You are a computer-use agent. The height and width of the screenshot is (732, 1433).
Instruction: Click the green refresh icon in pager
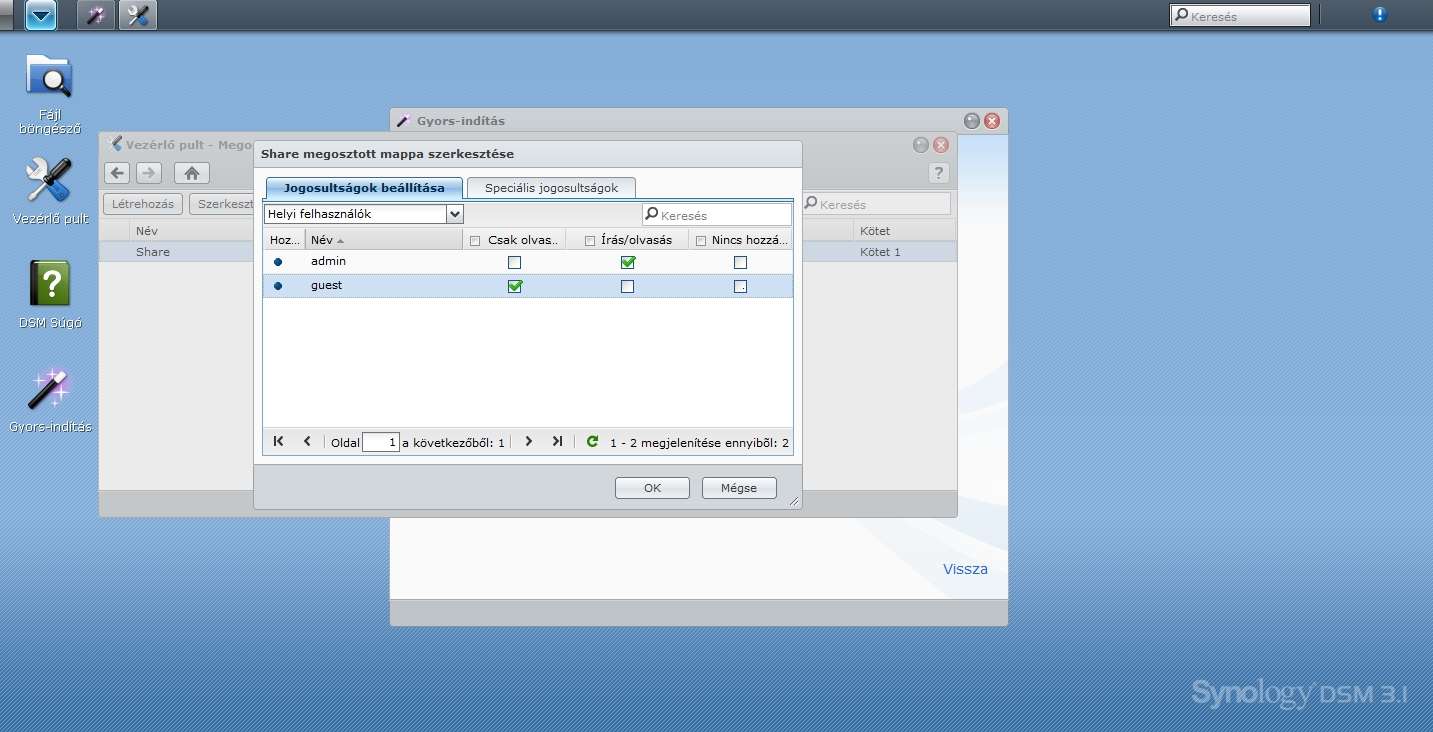(592, 442)
